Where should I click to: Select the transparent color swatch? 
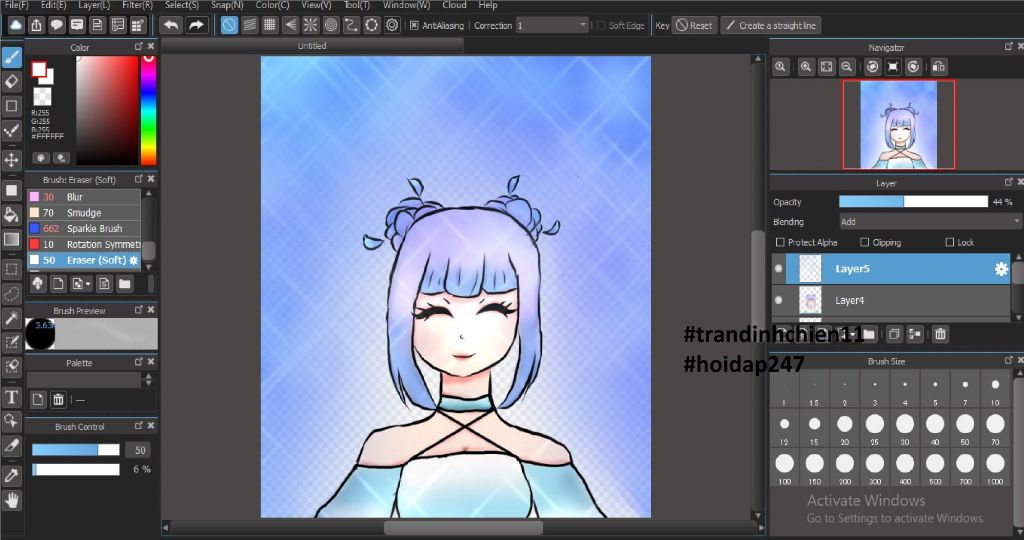[x=42, y=97]
